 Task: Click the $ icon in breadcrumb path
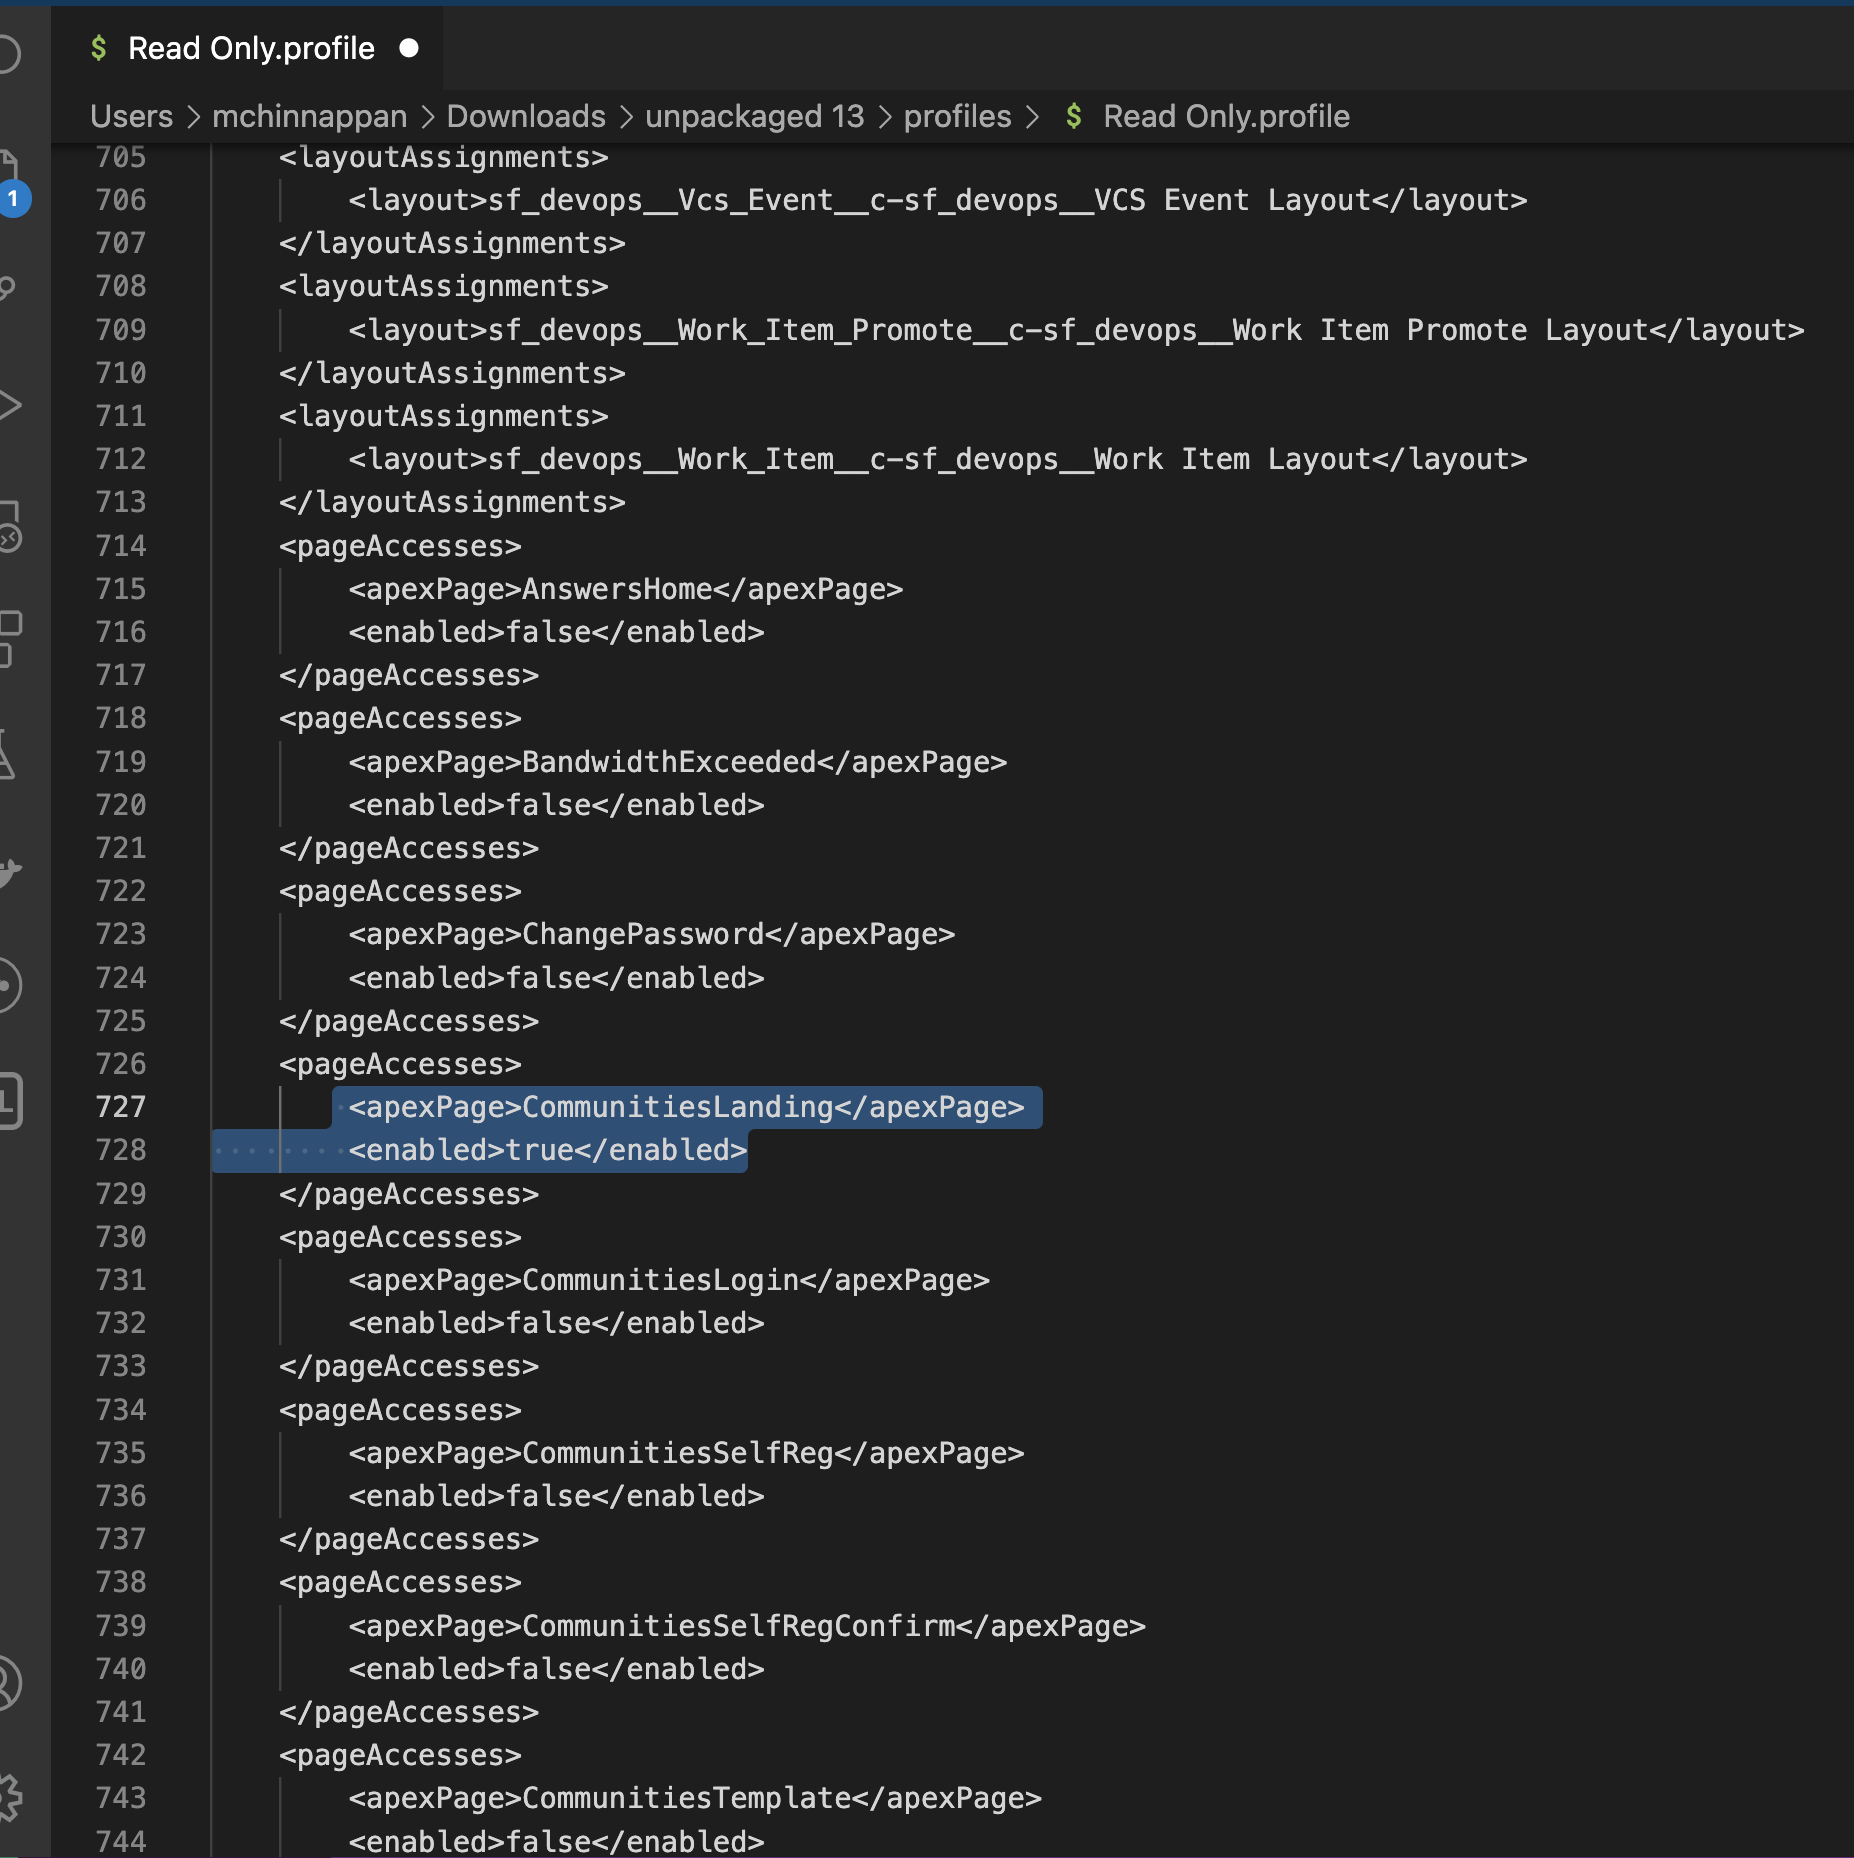click(x=1073, y=116)
